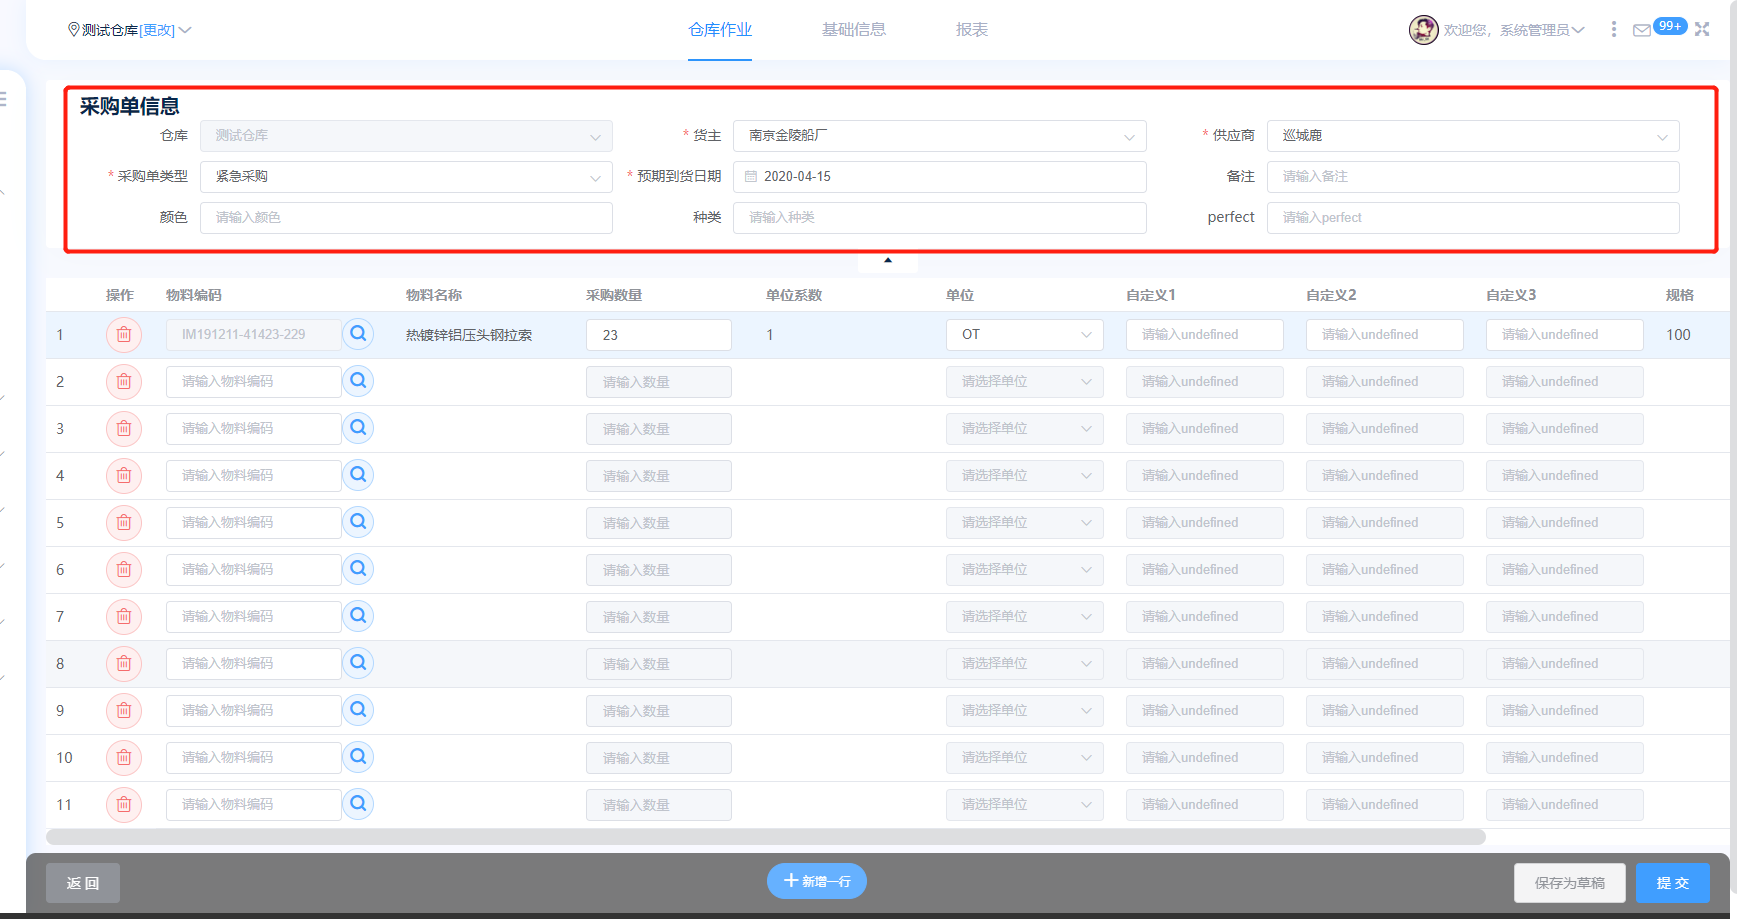Viewport: 1737px width, 919px height.
Task: Switch to the 基础信息 tab
Action: coord(853,30)
